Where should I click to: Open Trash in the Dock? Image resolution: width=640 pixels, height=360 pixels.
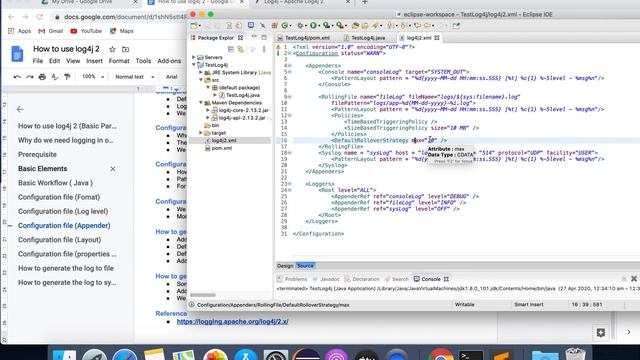pyautogui.click(x=576, y=354)
